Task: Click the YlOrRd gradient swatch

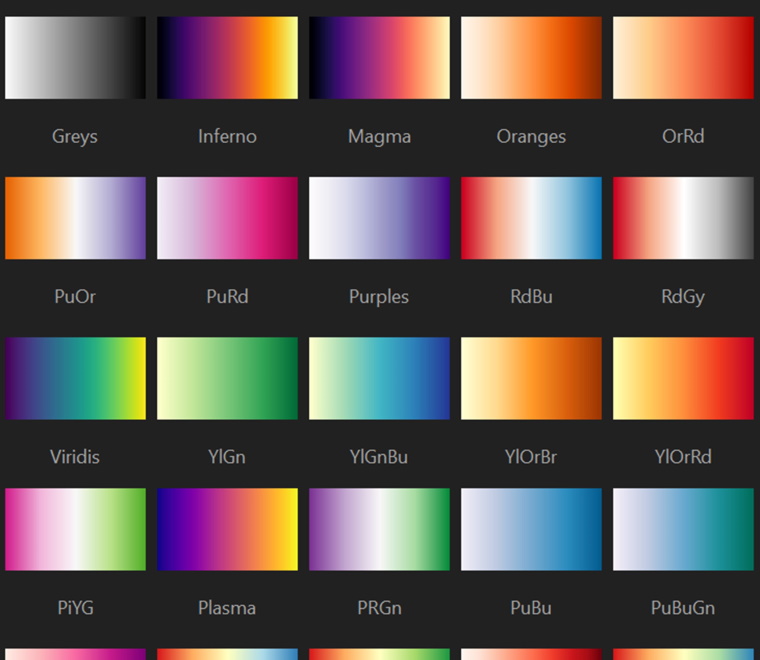Action: (683, 378)
